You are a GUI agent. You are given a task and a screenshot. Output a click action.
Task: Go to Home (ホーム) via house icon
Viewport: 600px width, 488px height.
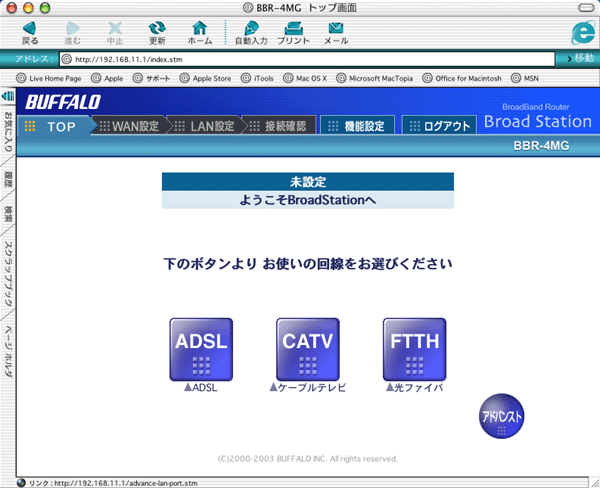tap(200, 28)
